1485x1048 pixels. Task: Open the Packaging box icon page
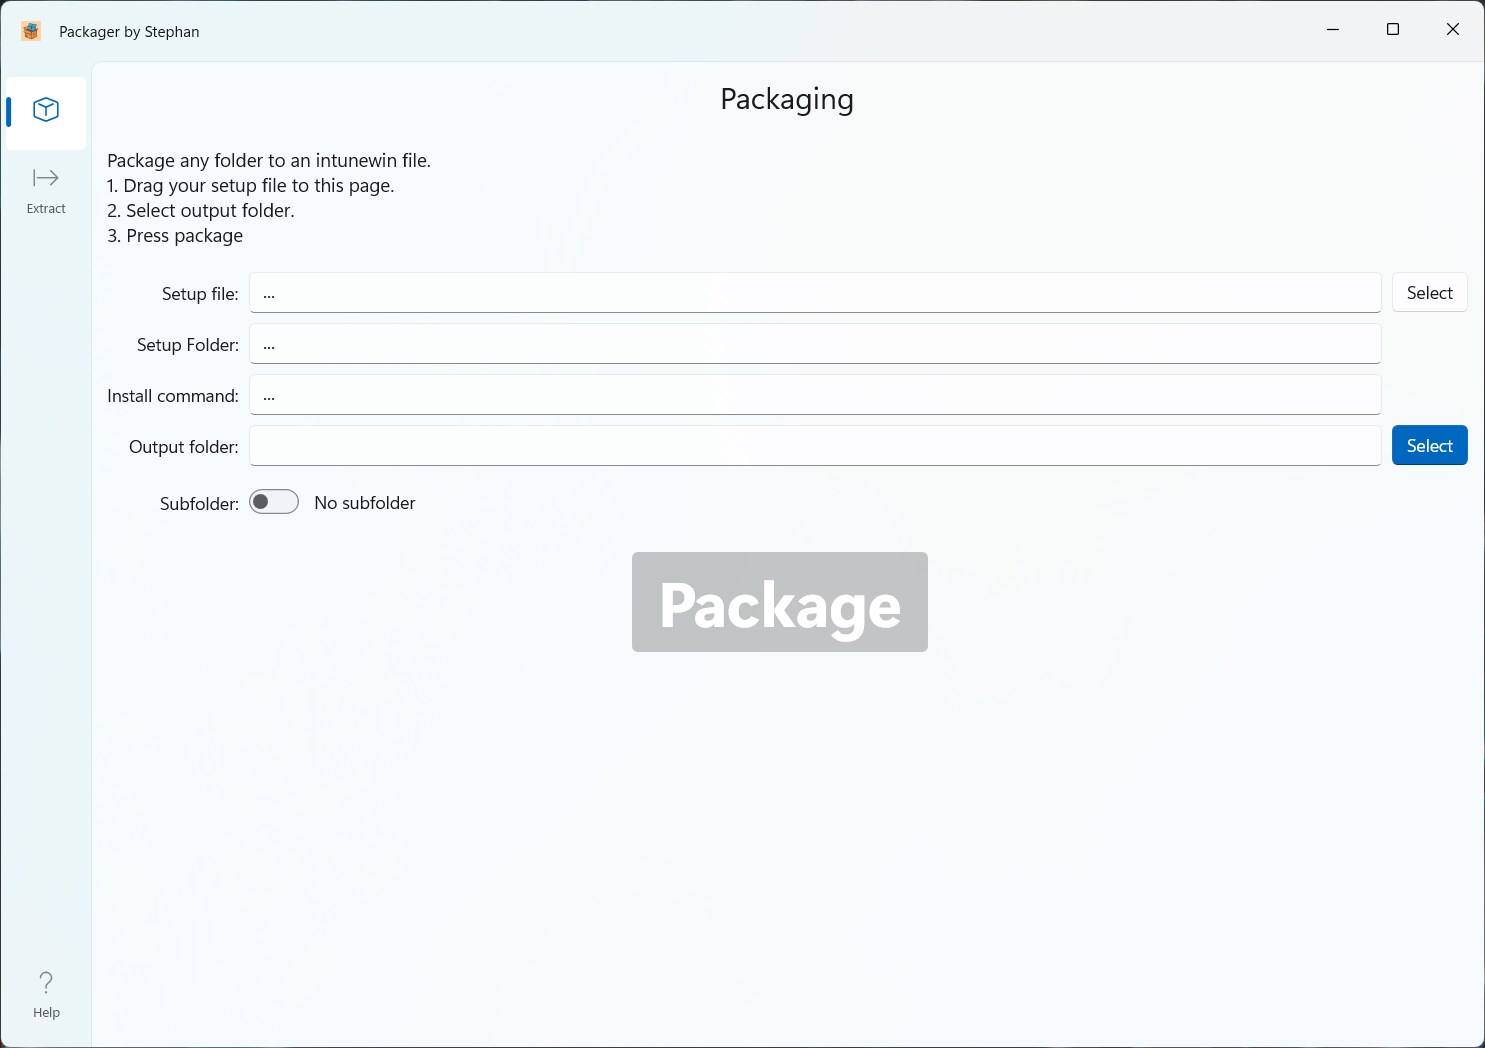pos(46,110)
